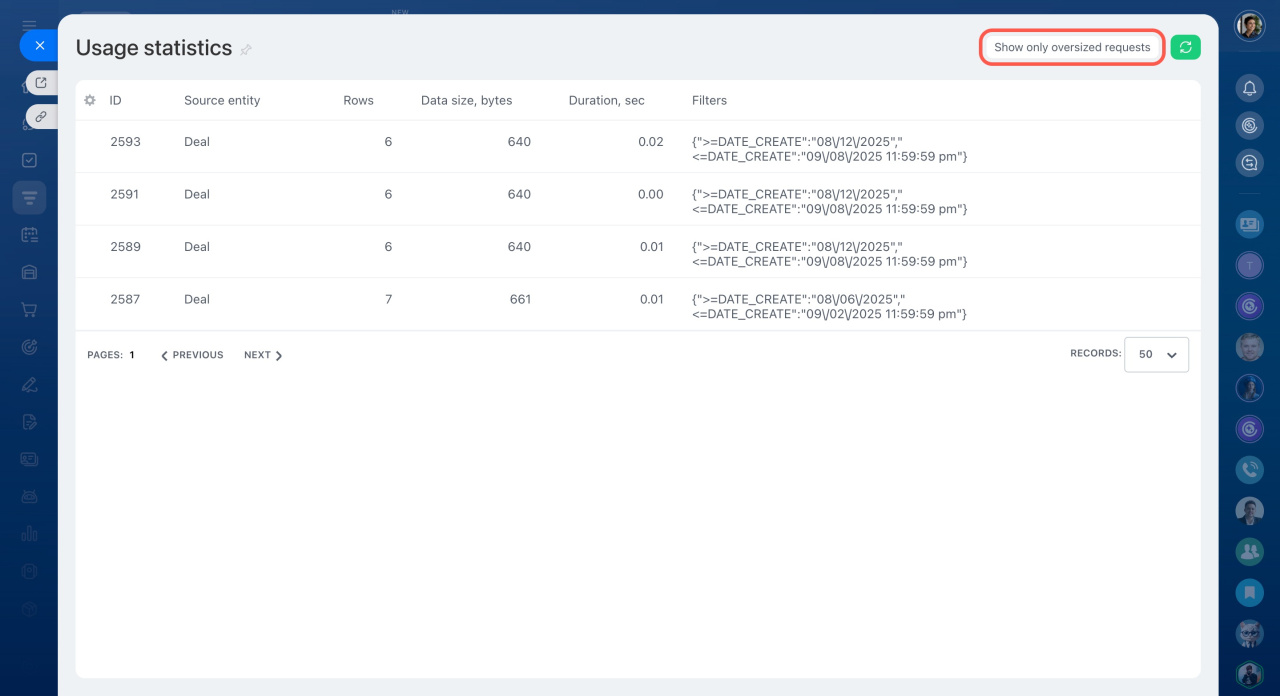Pin the Usage statistics page

246,50
